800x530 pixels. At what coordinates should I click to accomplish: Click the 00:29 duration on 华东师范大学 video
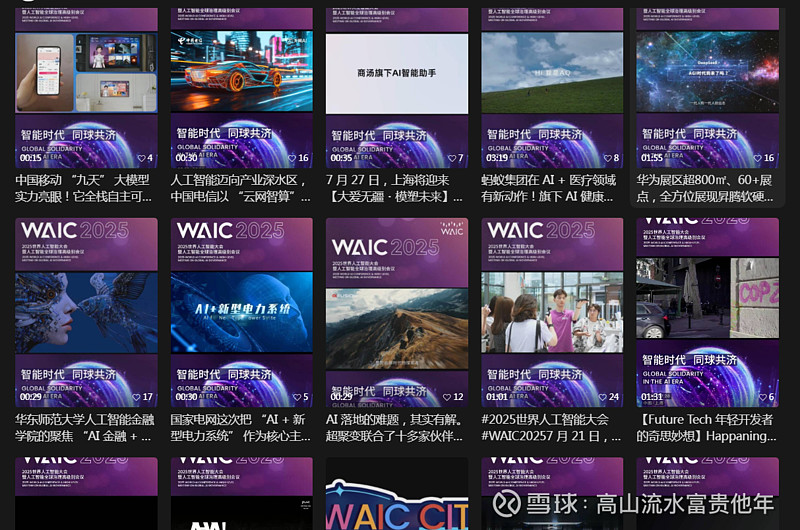[31, 397]
